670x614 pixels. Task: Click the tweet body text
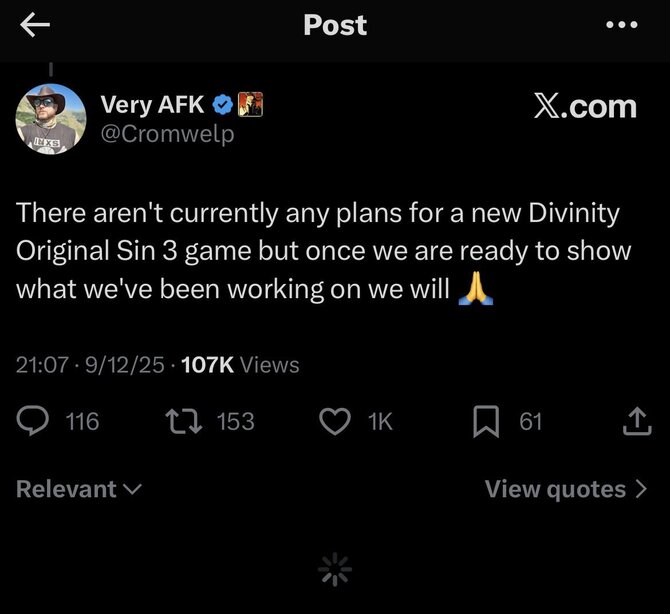[x=320, y=251]
